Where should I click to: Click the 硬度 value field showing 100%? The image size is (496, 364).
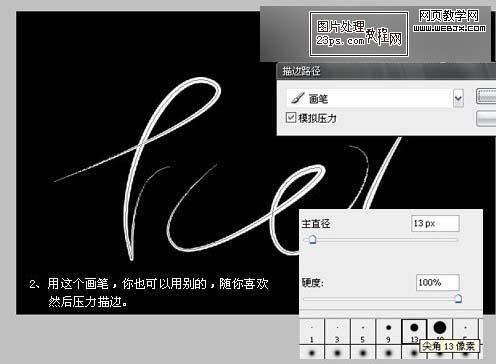[437, 282]
